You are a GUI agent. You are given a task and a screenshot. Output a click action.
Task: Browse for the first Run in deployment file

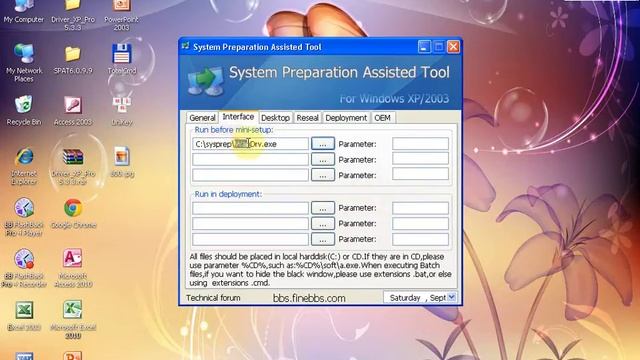coord(322,208)
